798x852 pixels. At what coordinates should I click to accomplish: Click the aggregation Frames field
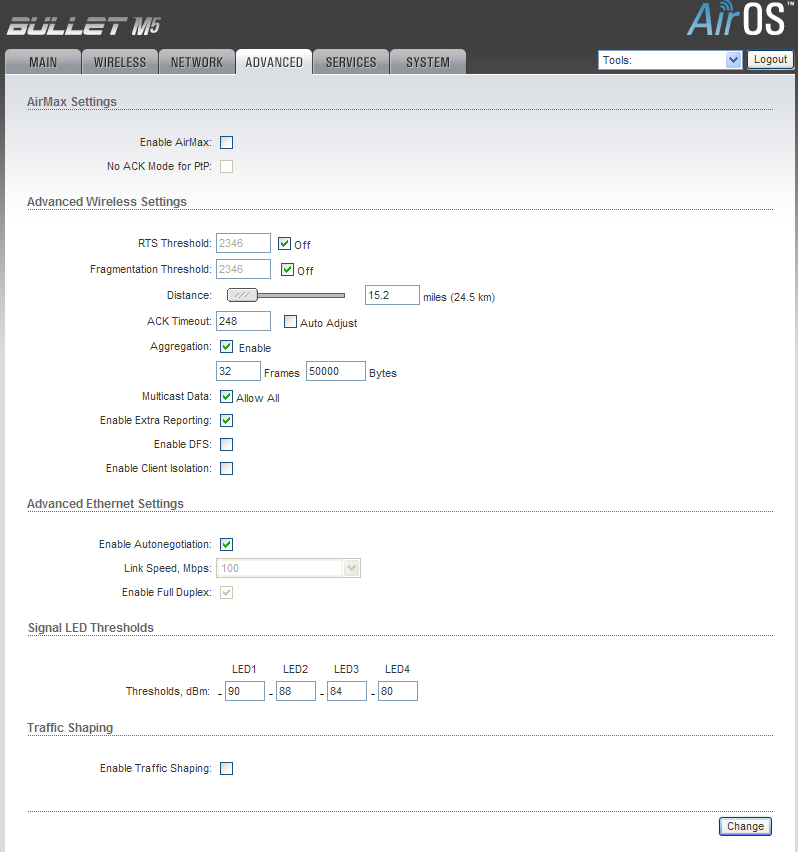click(238, 371)
